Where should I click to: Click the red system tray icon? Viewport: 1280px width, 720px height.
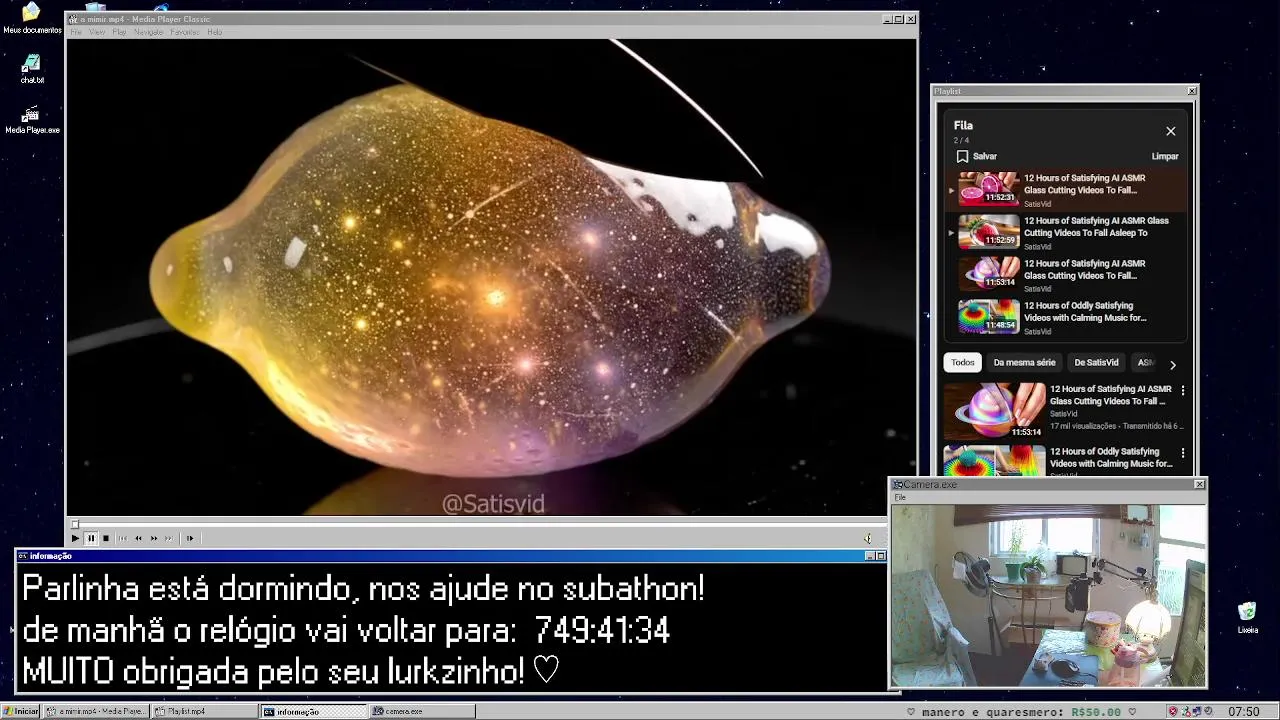pos(1173,712)
